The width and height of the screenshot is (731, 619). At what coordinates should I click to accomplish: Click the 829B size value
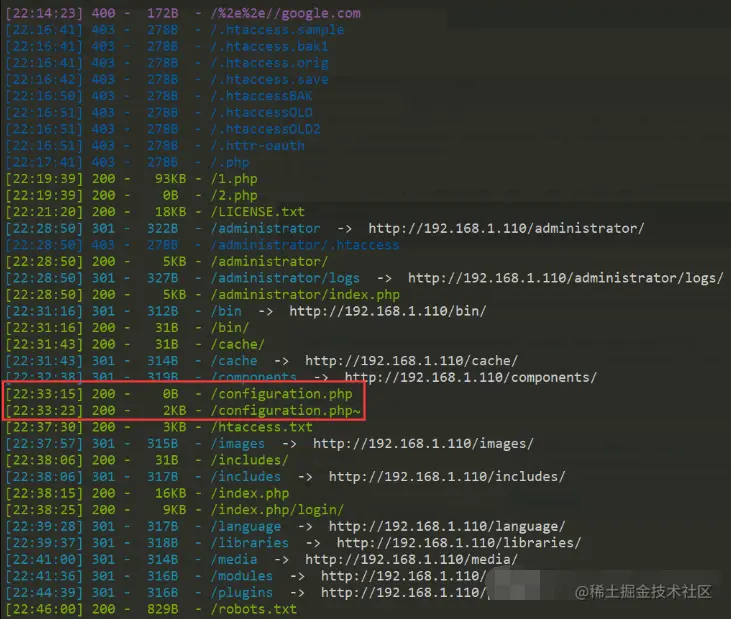[x=163, y=609]
